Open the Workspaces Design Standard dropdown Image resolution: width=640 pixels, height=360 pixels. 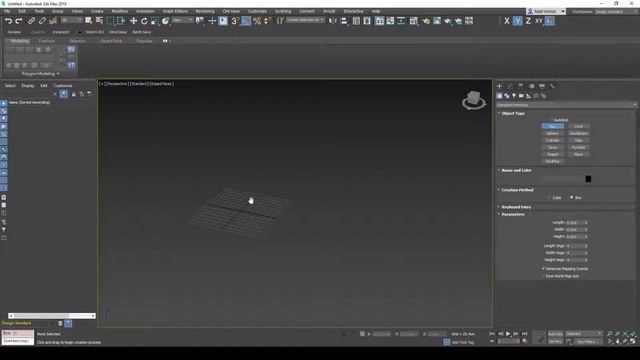tap(616, 12)
